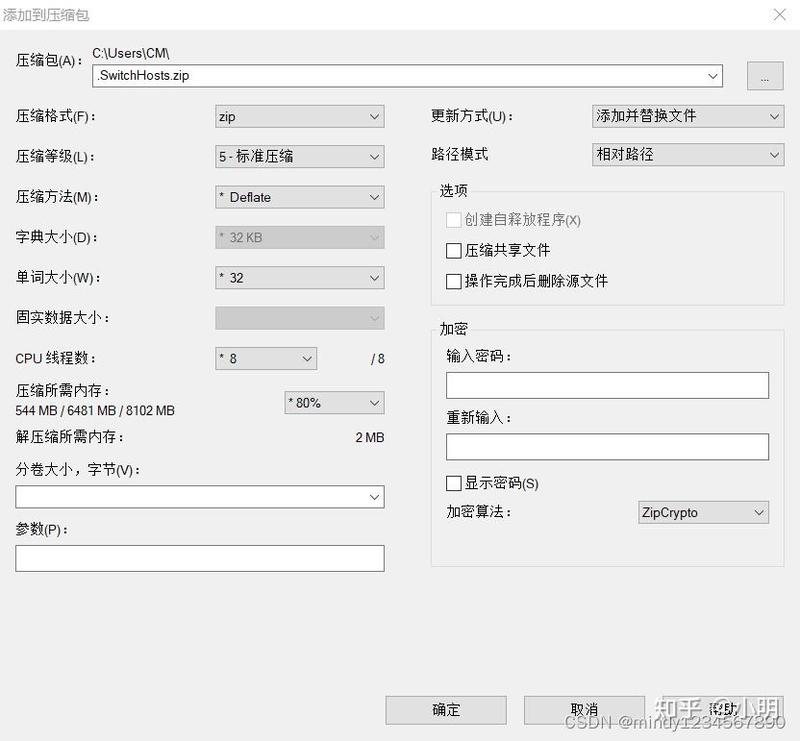
Task: Close the 添加到压缩包 dialog
Action: (x=780, y=15)
